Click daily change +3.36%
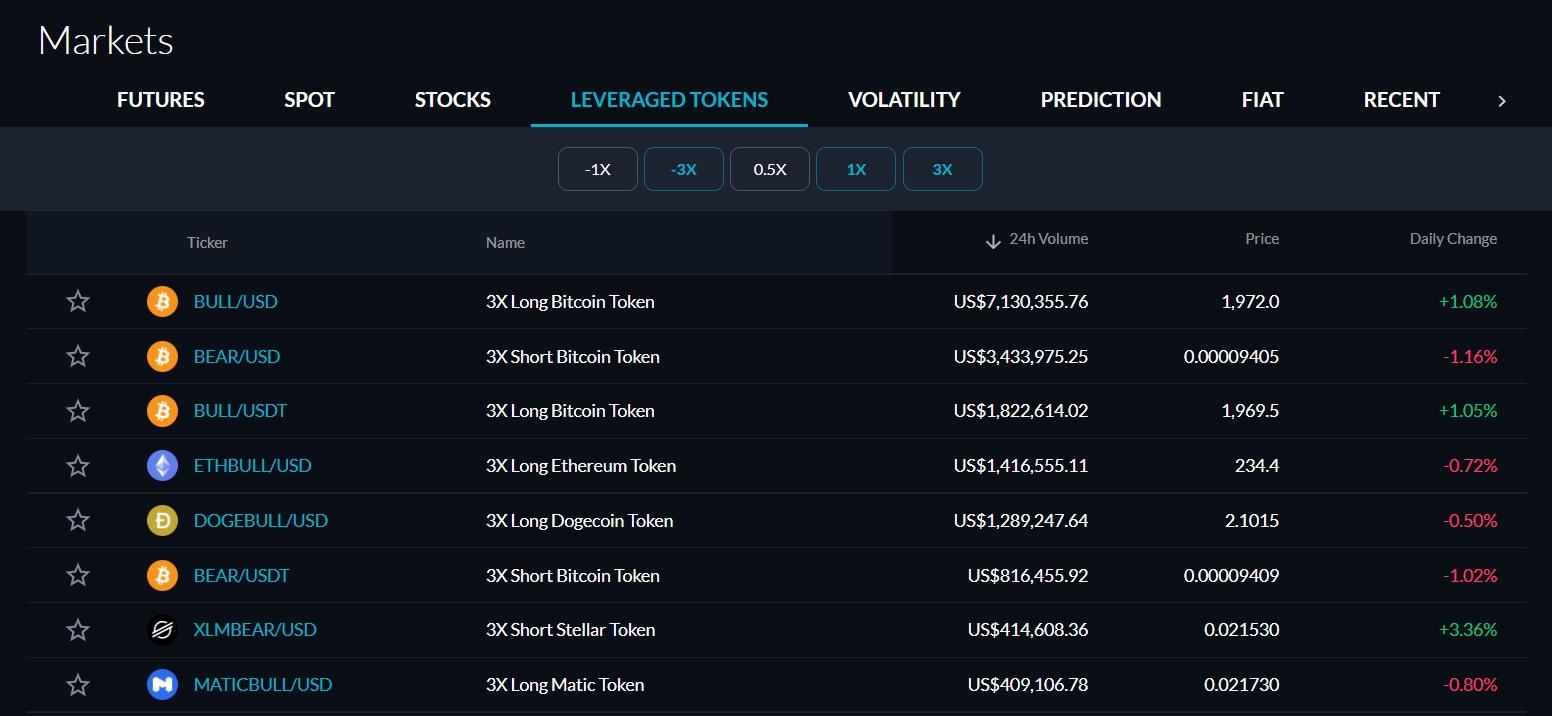The height and width of the screenshot is (716, 1552). [x=1468, y=630]
